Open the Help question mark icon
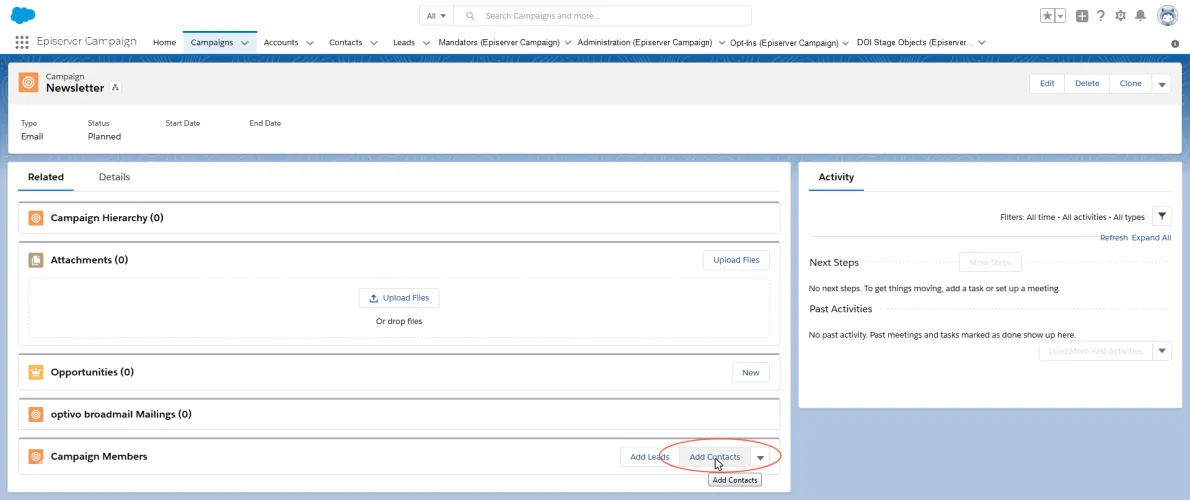 tap(1101, 16)
